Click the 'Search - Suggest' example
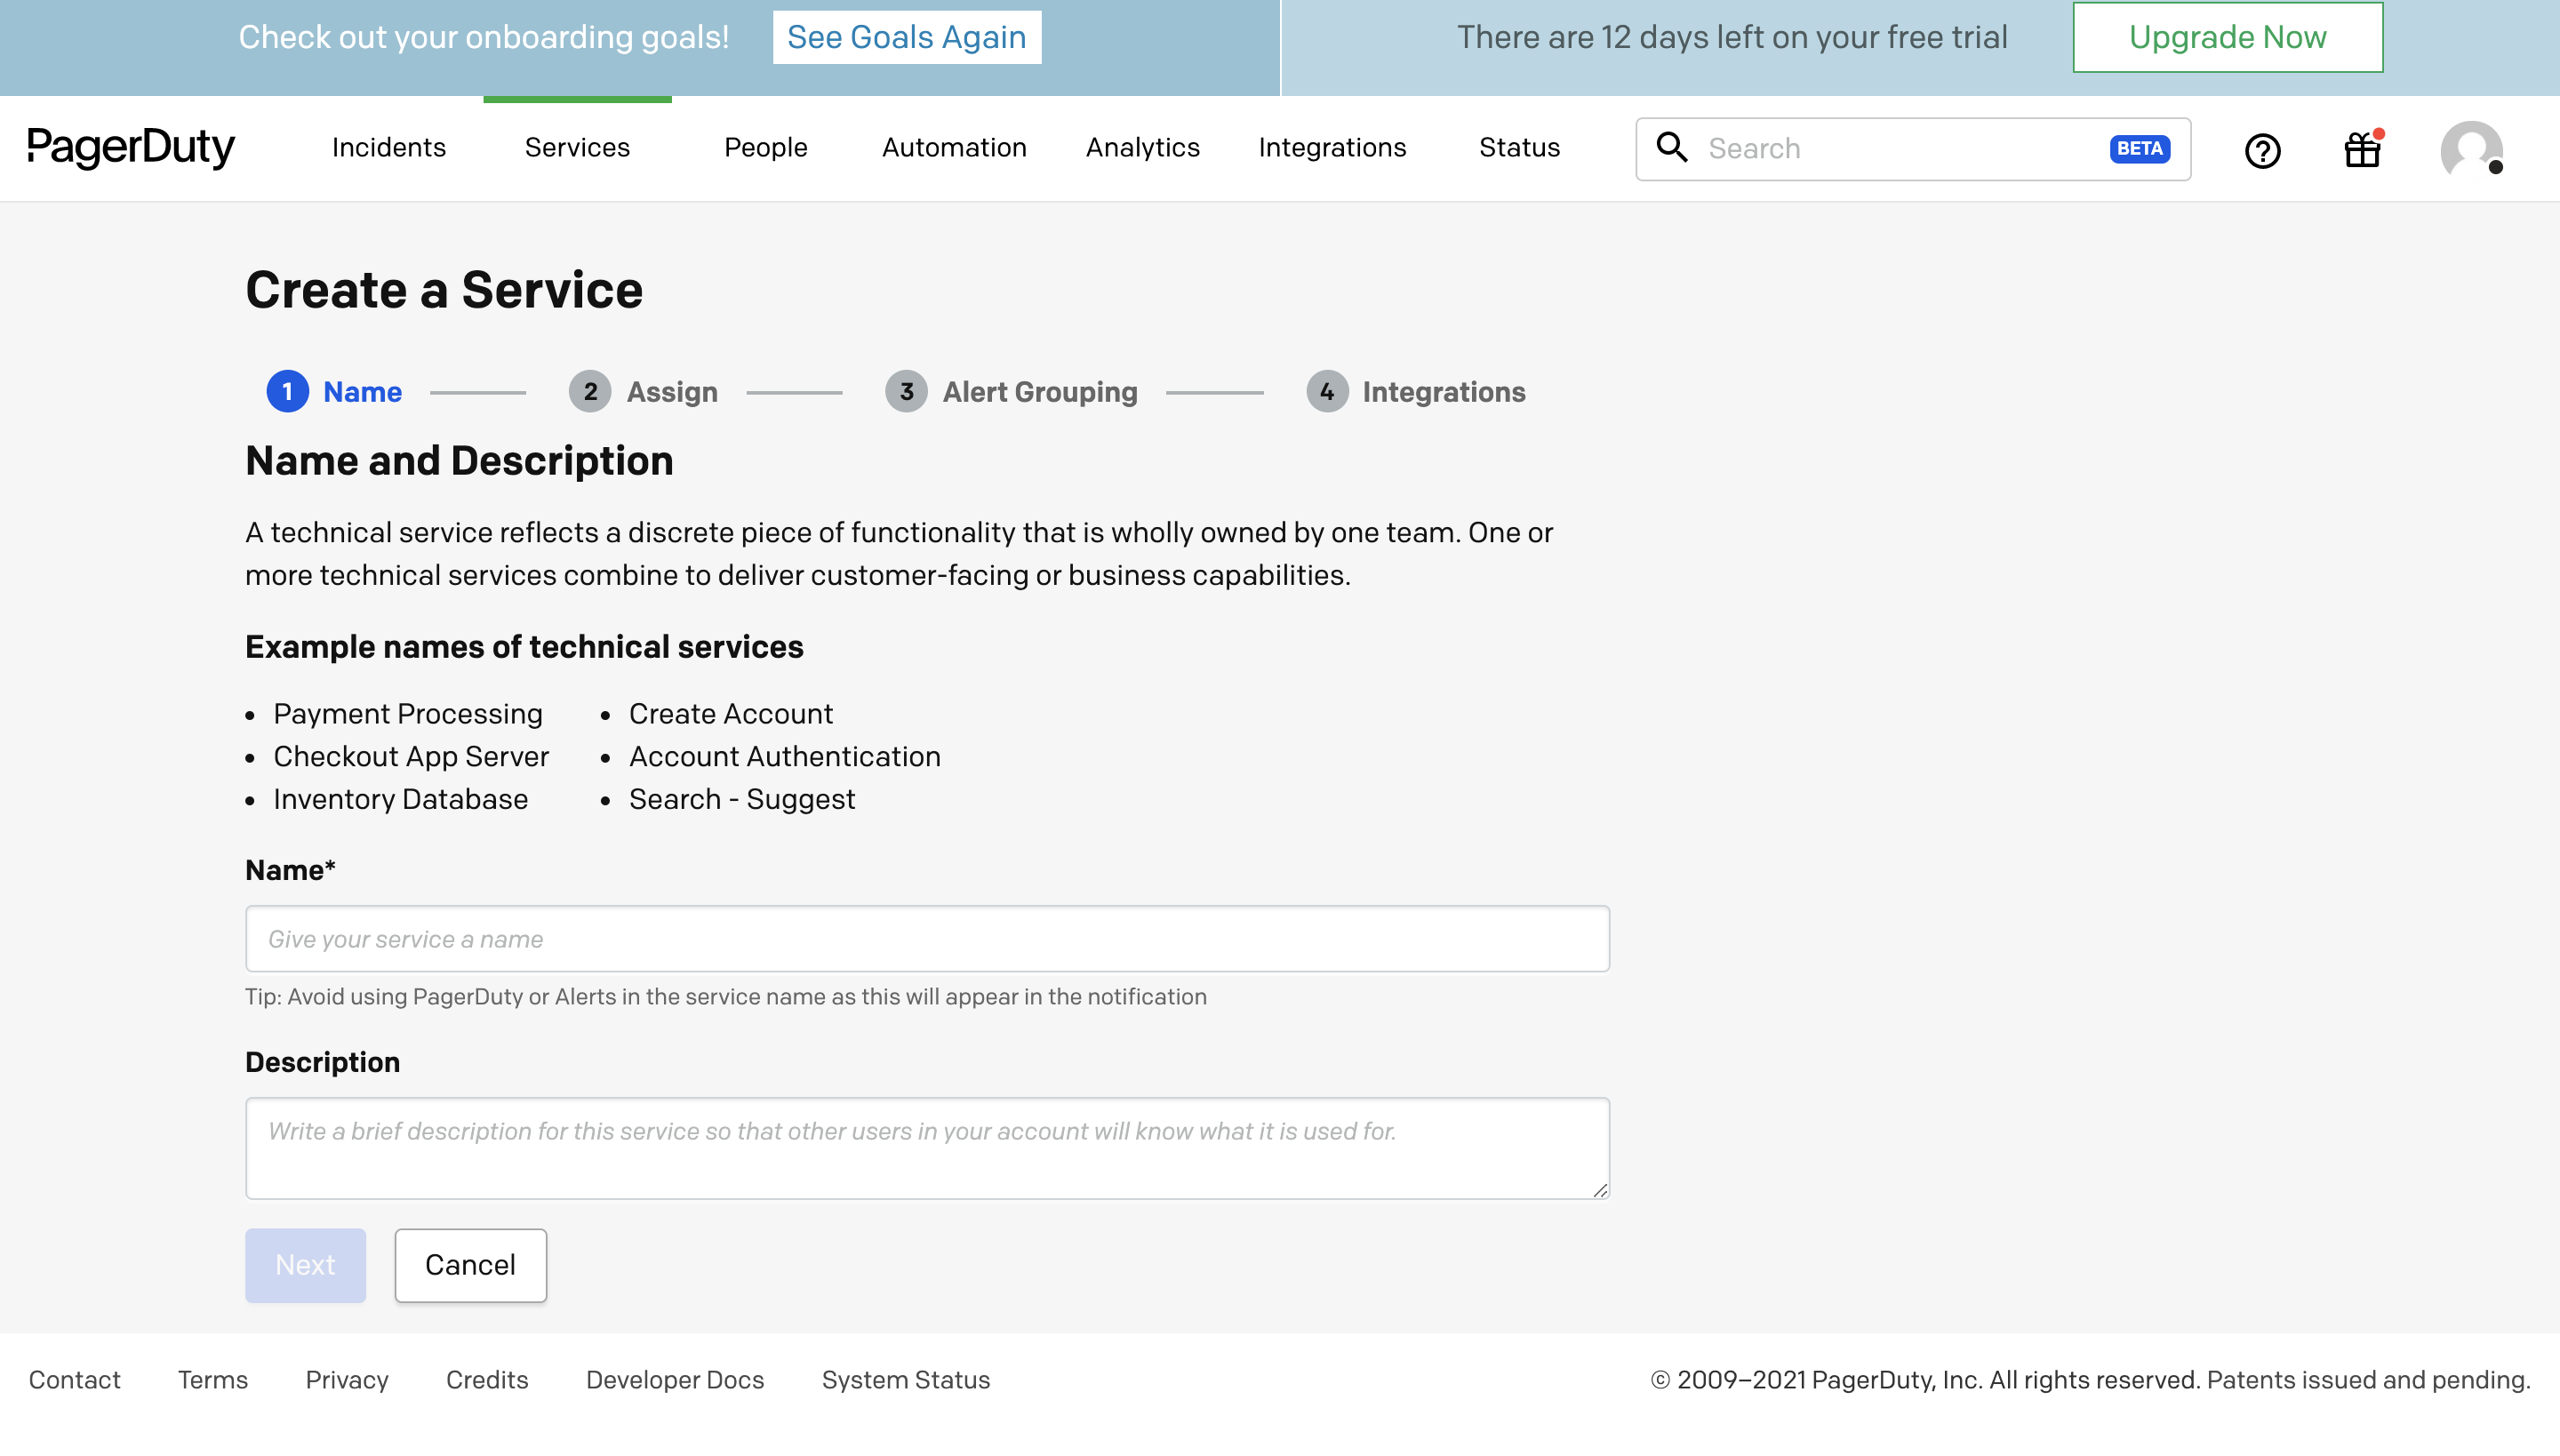This screenshot has height=1456, width=2560. point(742,799)
